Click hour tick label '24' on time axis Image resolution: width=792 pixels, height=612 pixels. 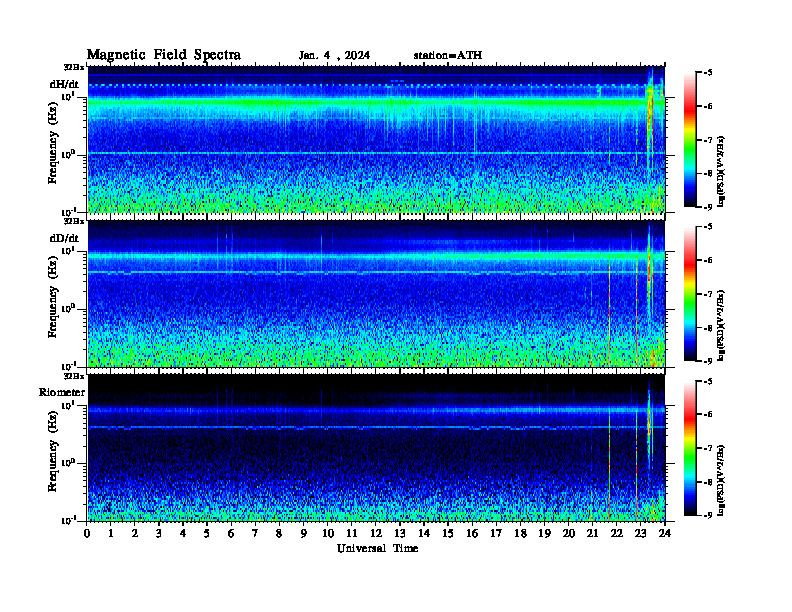(x=665, y=533)
